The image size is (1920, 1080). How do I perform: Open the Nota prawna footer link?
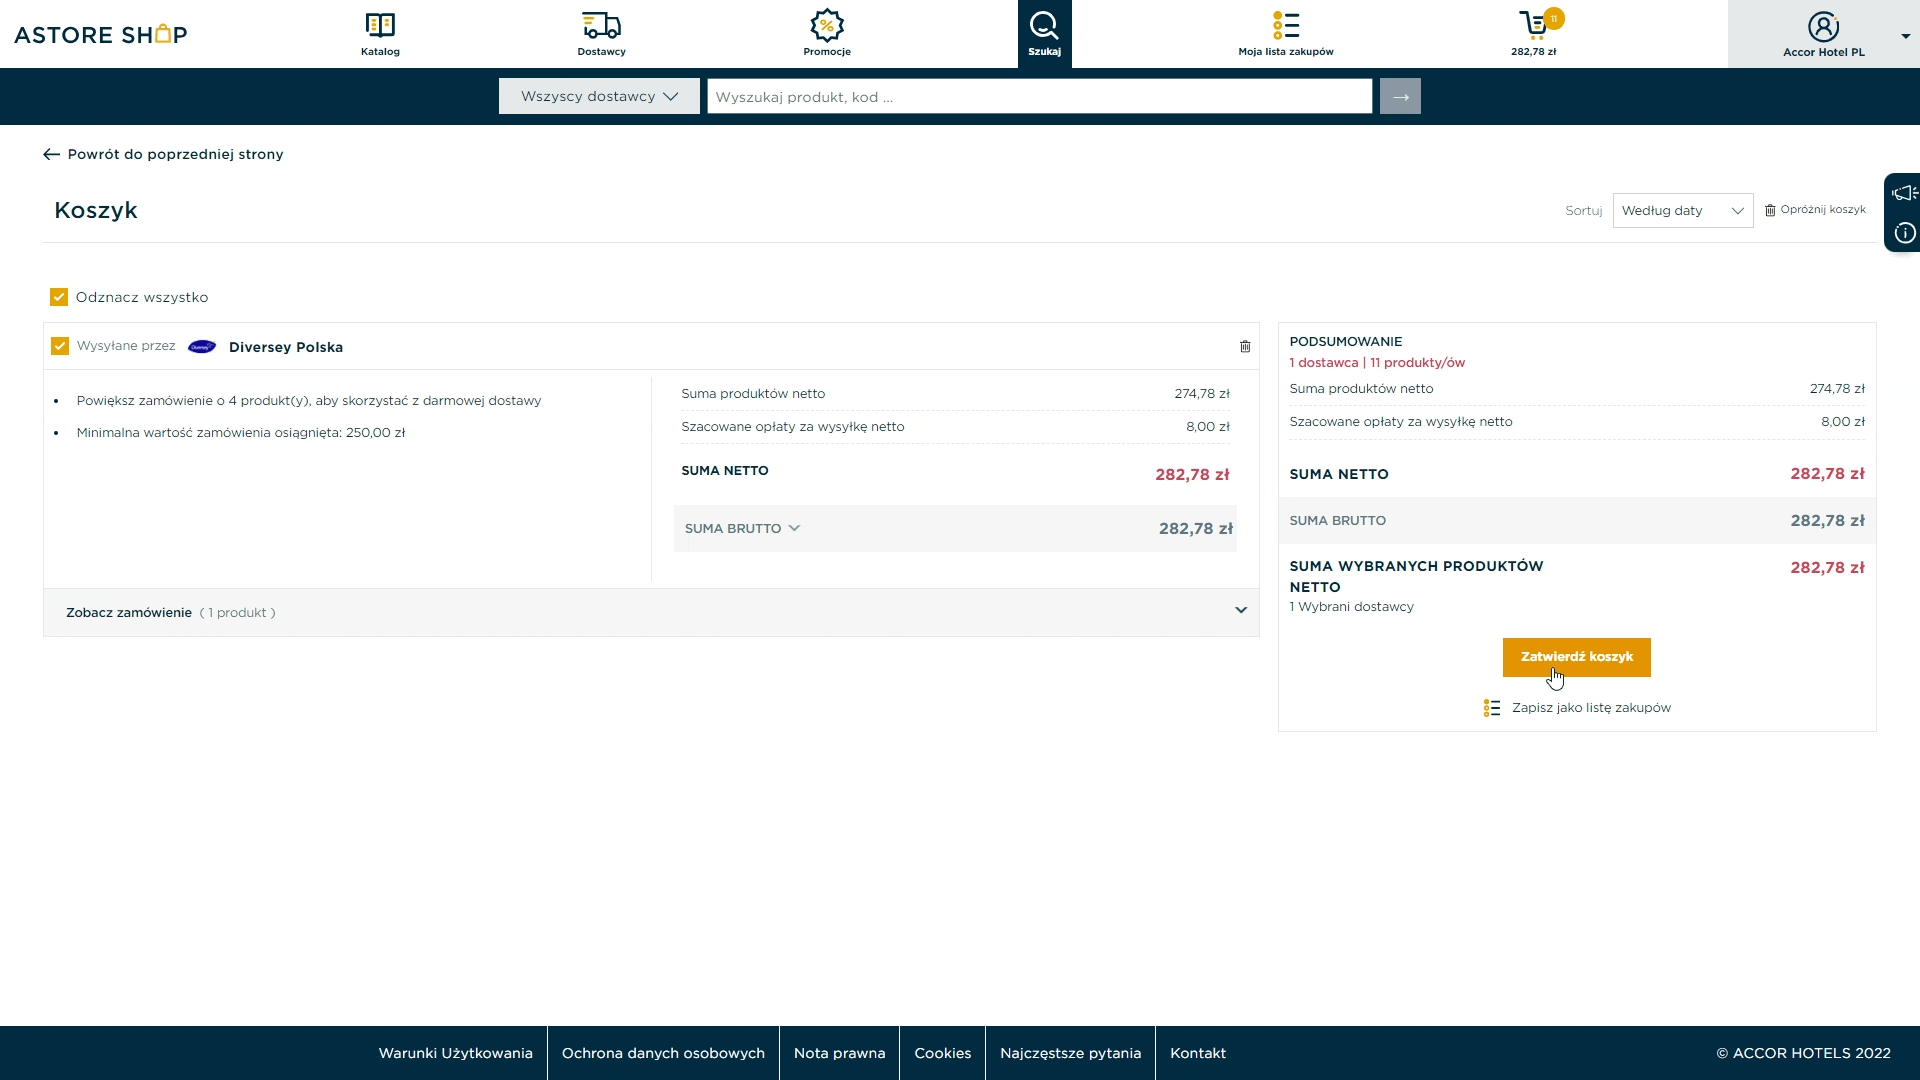(x=839, y=1053)
